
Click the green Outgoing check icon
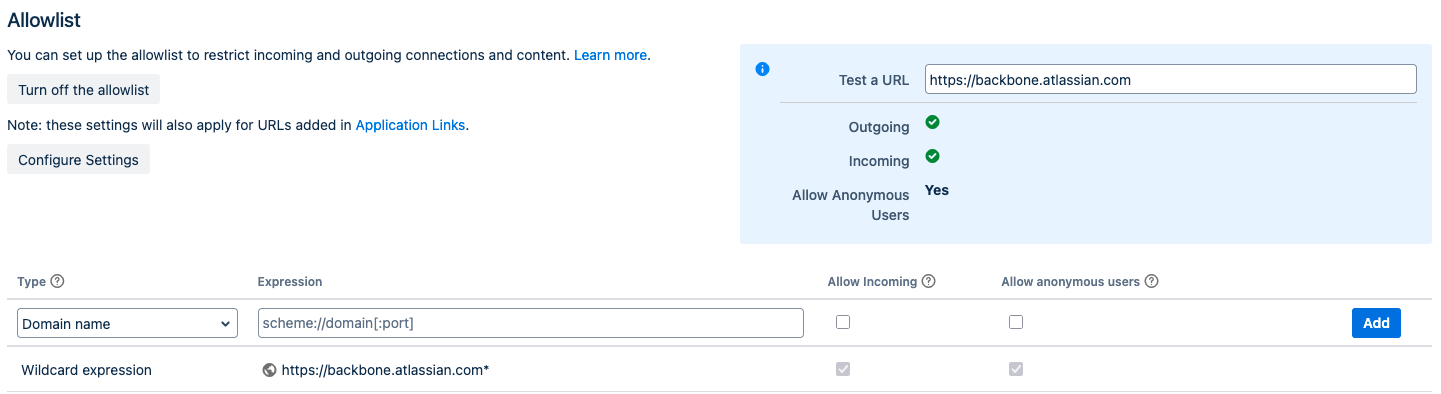pos(932,122)
